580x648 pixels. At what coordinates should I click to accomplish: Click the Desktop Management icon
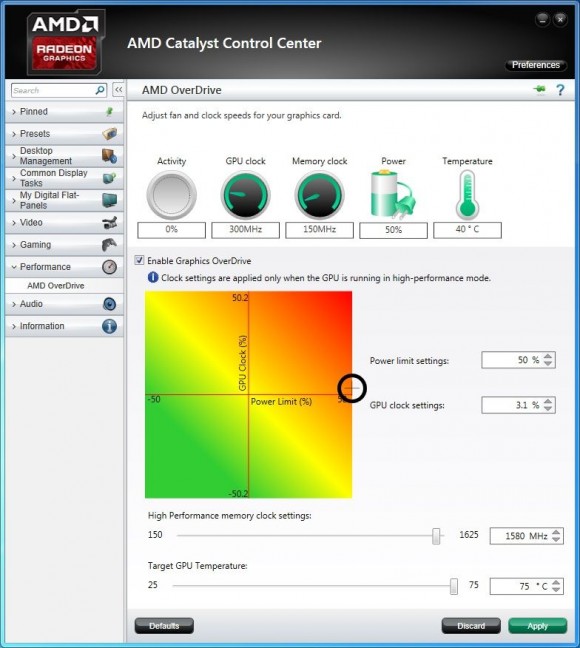coord(110,156)
